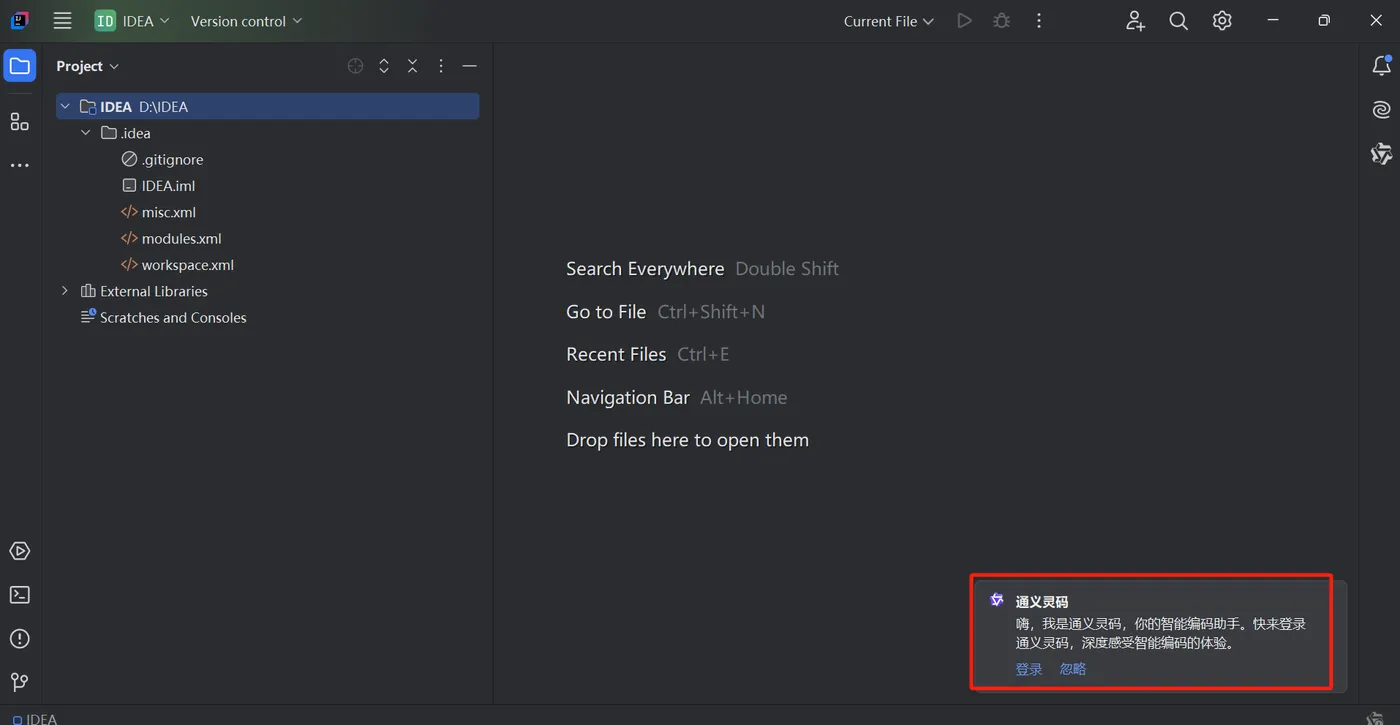Open the IDEA project widget dropdown
The height and width of the screenshot is (725, 1400).
tap(132, 21)
